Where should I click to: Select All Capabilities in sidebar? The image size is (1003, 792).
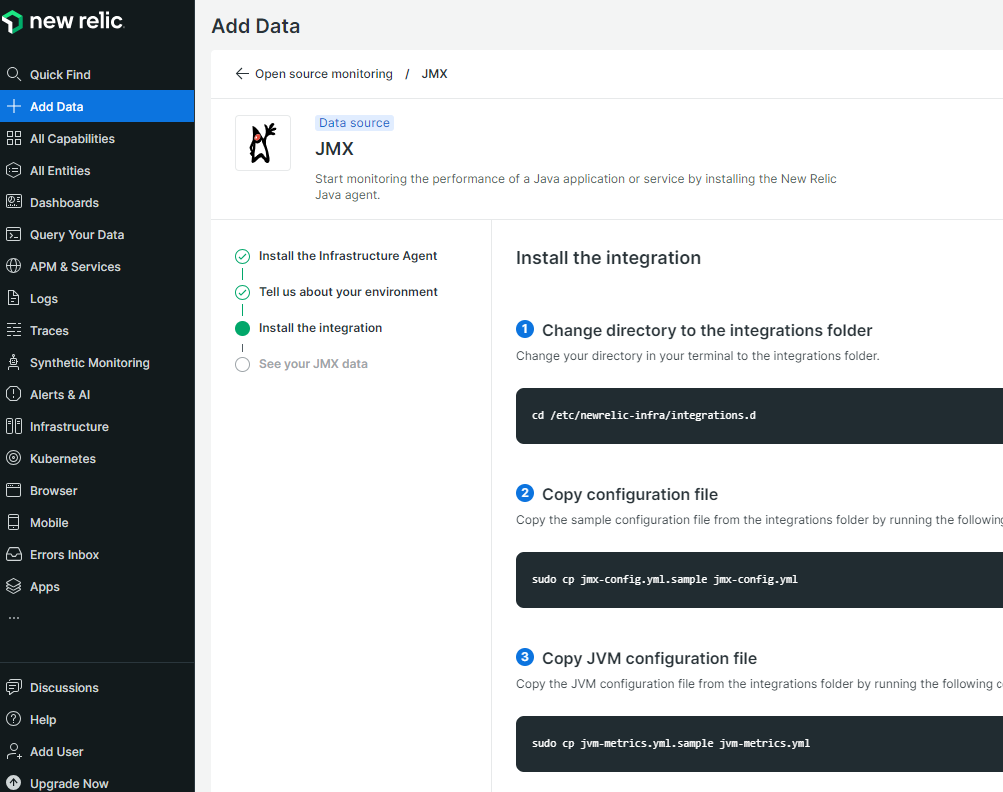pyautogui.click(x=72, y=139)
